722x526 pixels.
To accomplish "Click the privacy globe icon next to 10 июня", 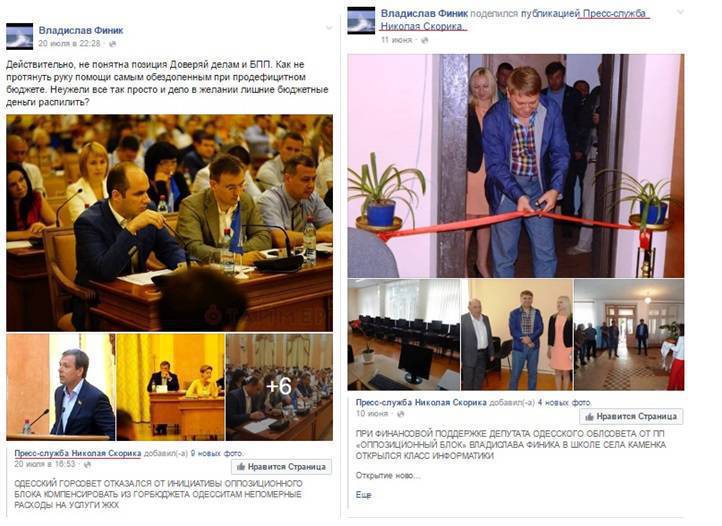I will tap(401, 414).
